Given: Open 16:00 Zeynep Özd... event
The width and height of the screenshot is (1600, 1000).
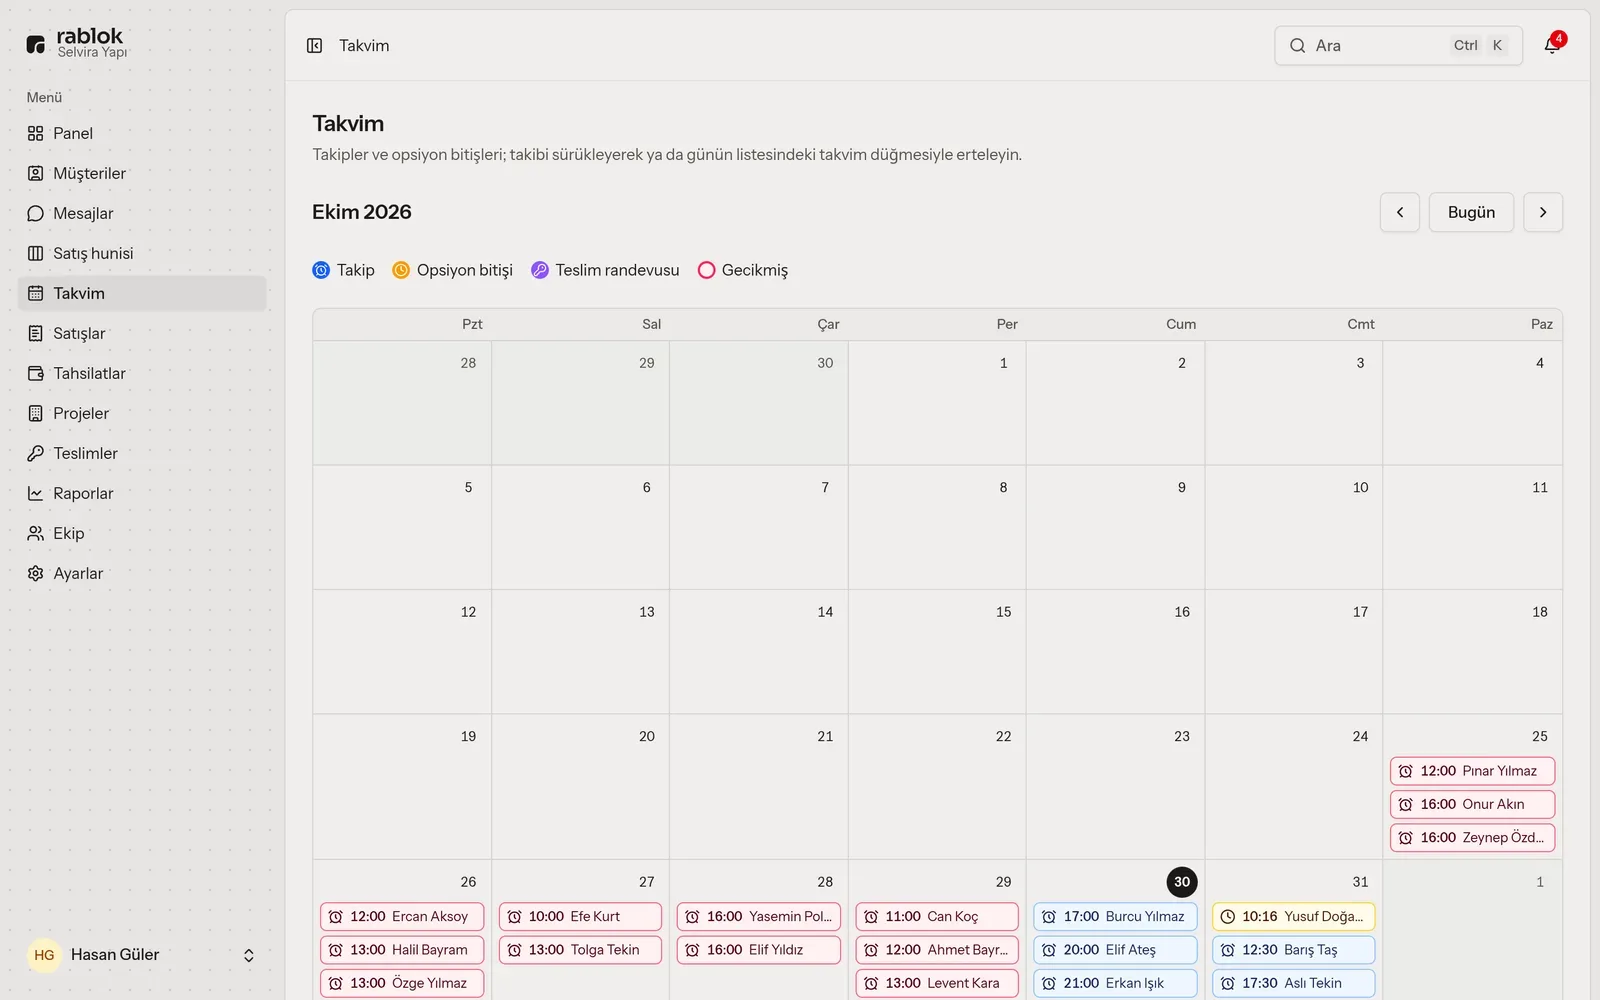Looking at the screenshot, I should (1472, 838).
